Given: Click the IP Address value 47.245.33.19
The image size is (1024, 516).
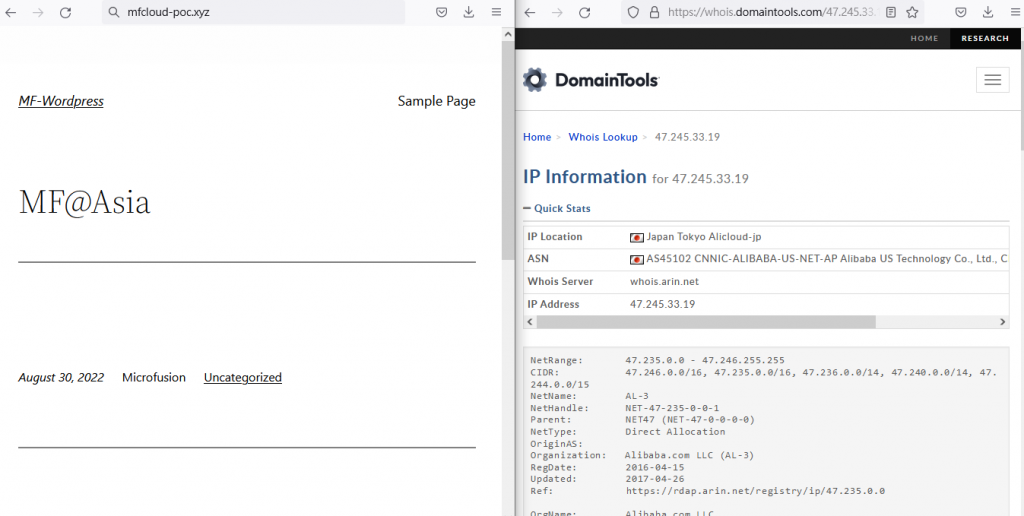Looking at the screenshot, I should [x=662, y=304].
